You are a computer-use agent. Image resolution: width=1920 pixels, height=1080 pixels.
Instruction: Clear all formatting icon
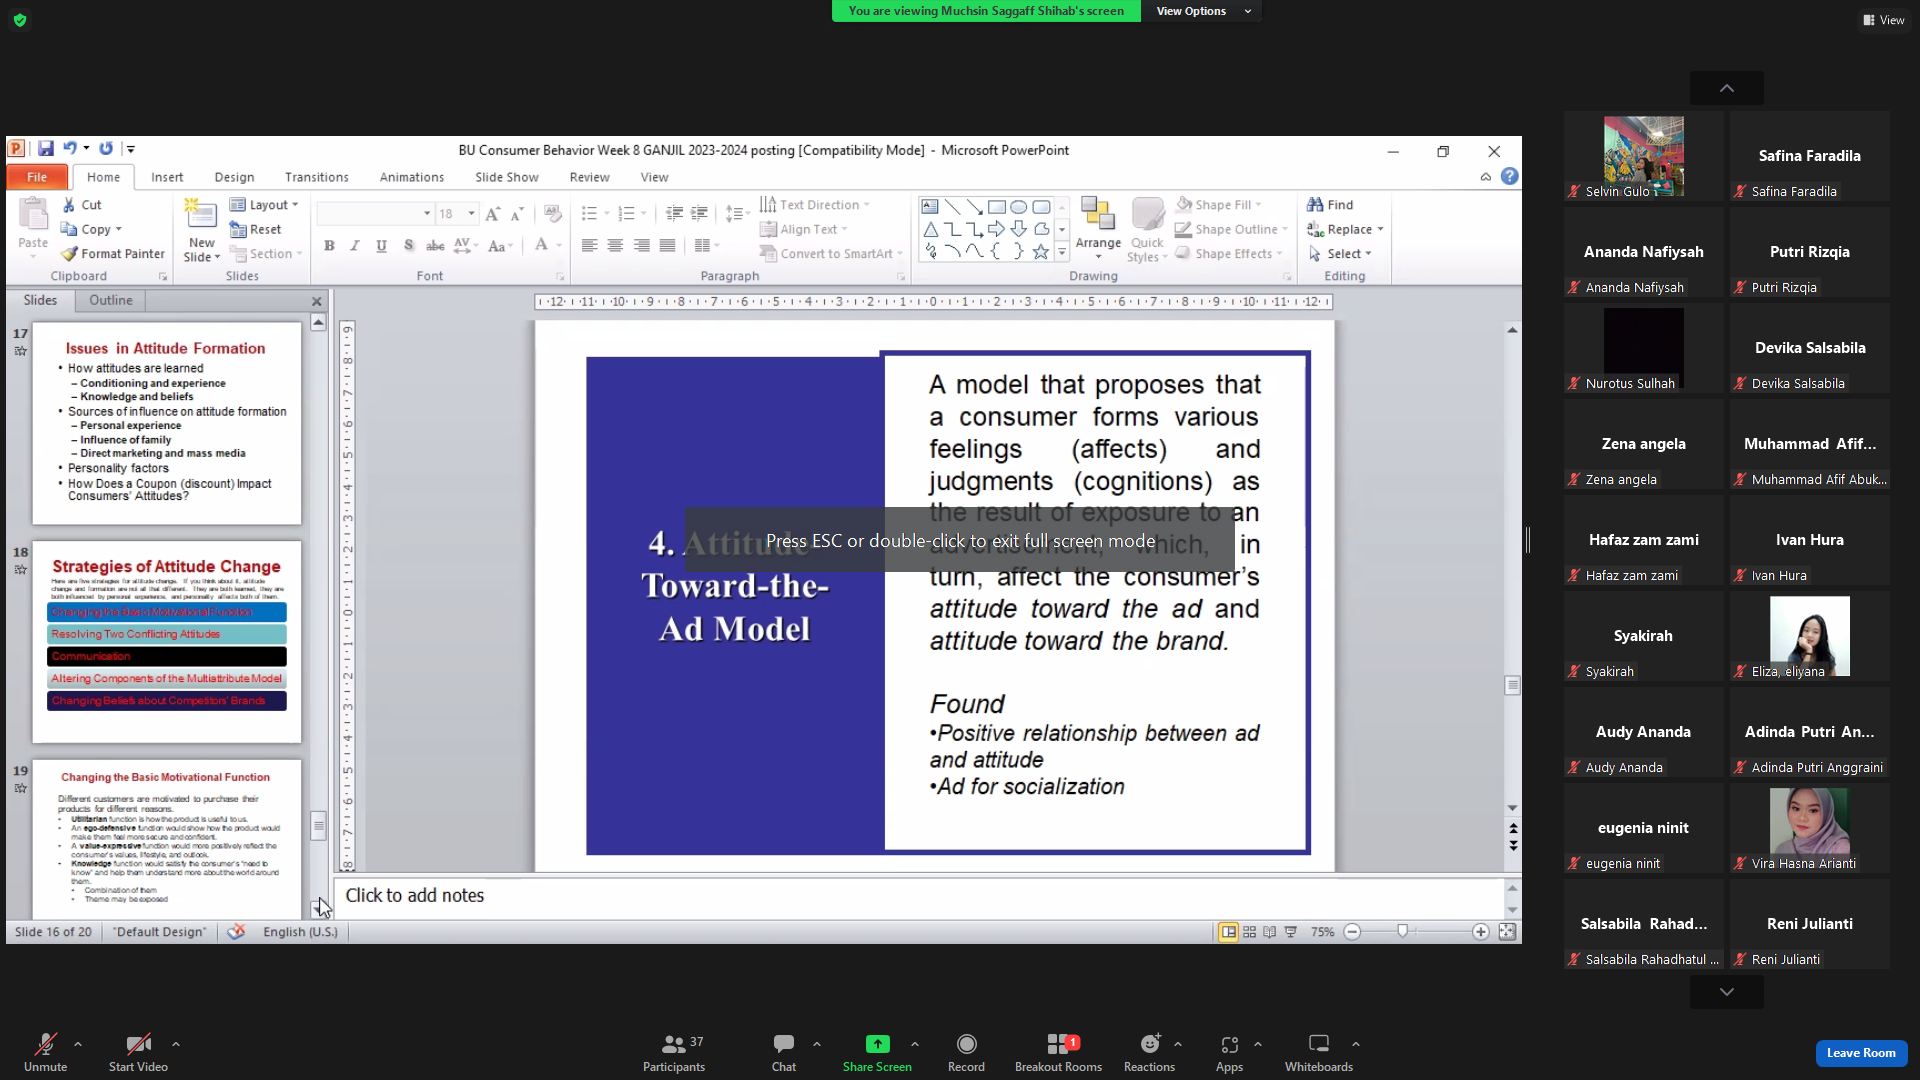[x=552, y=214]
